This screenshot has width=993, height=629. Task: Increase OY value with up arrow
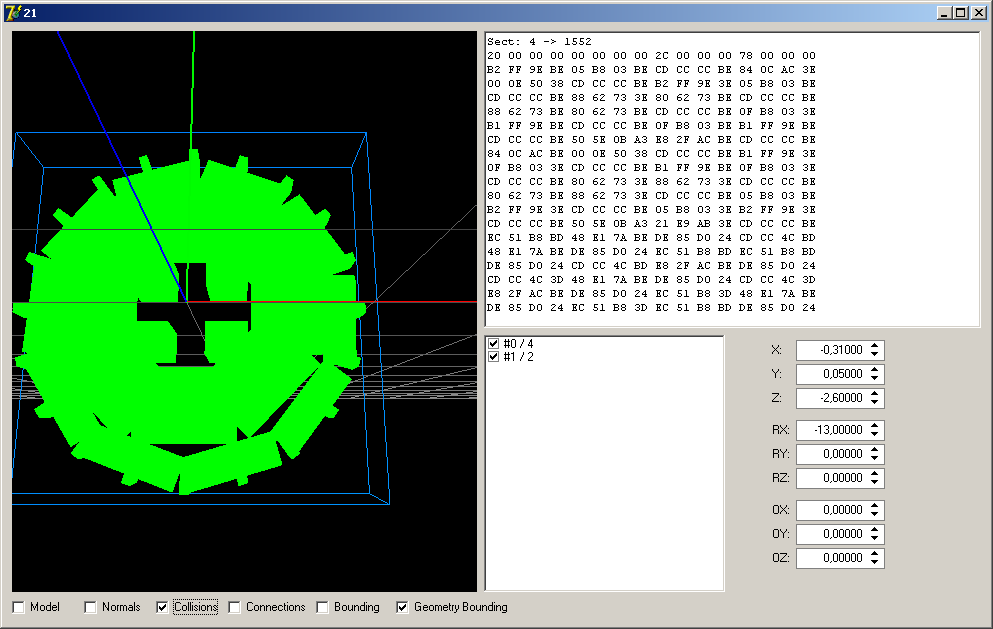875,529
